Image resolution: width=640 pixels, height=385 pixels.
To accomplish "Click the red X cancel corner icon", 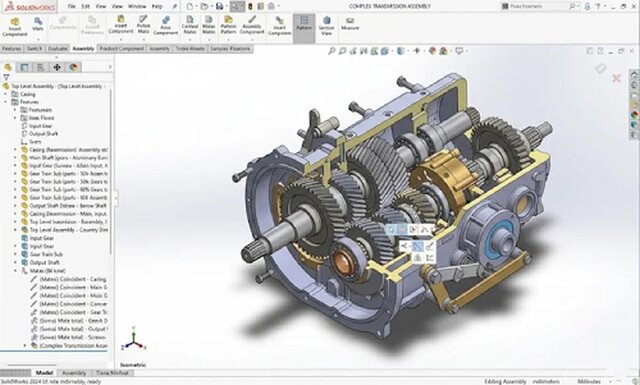I will pos(616,78).
